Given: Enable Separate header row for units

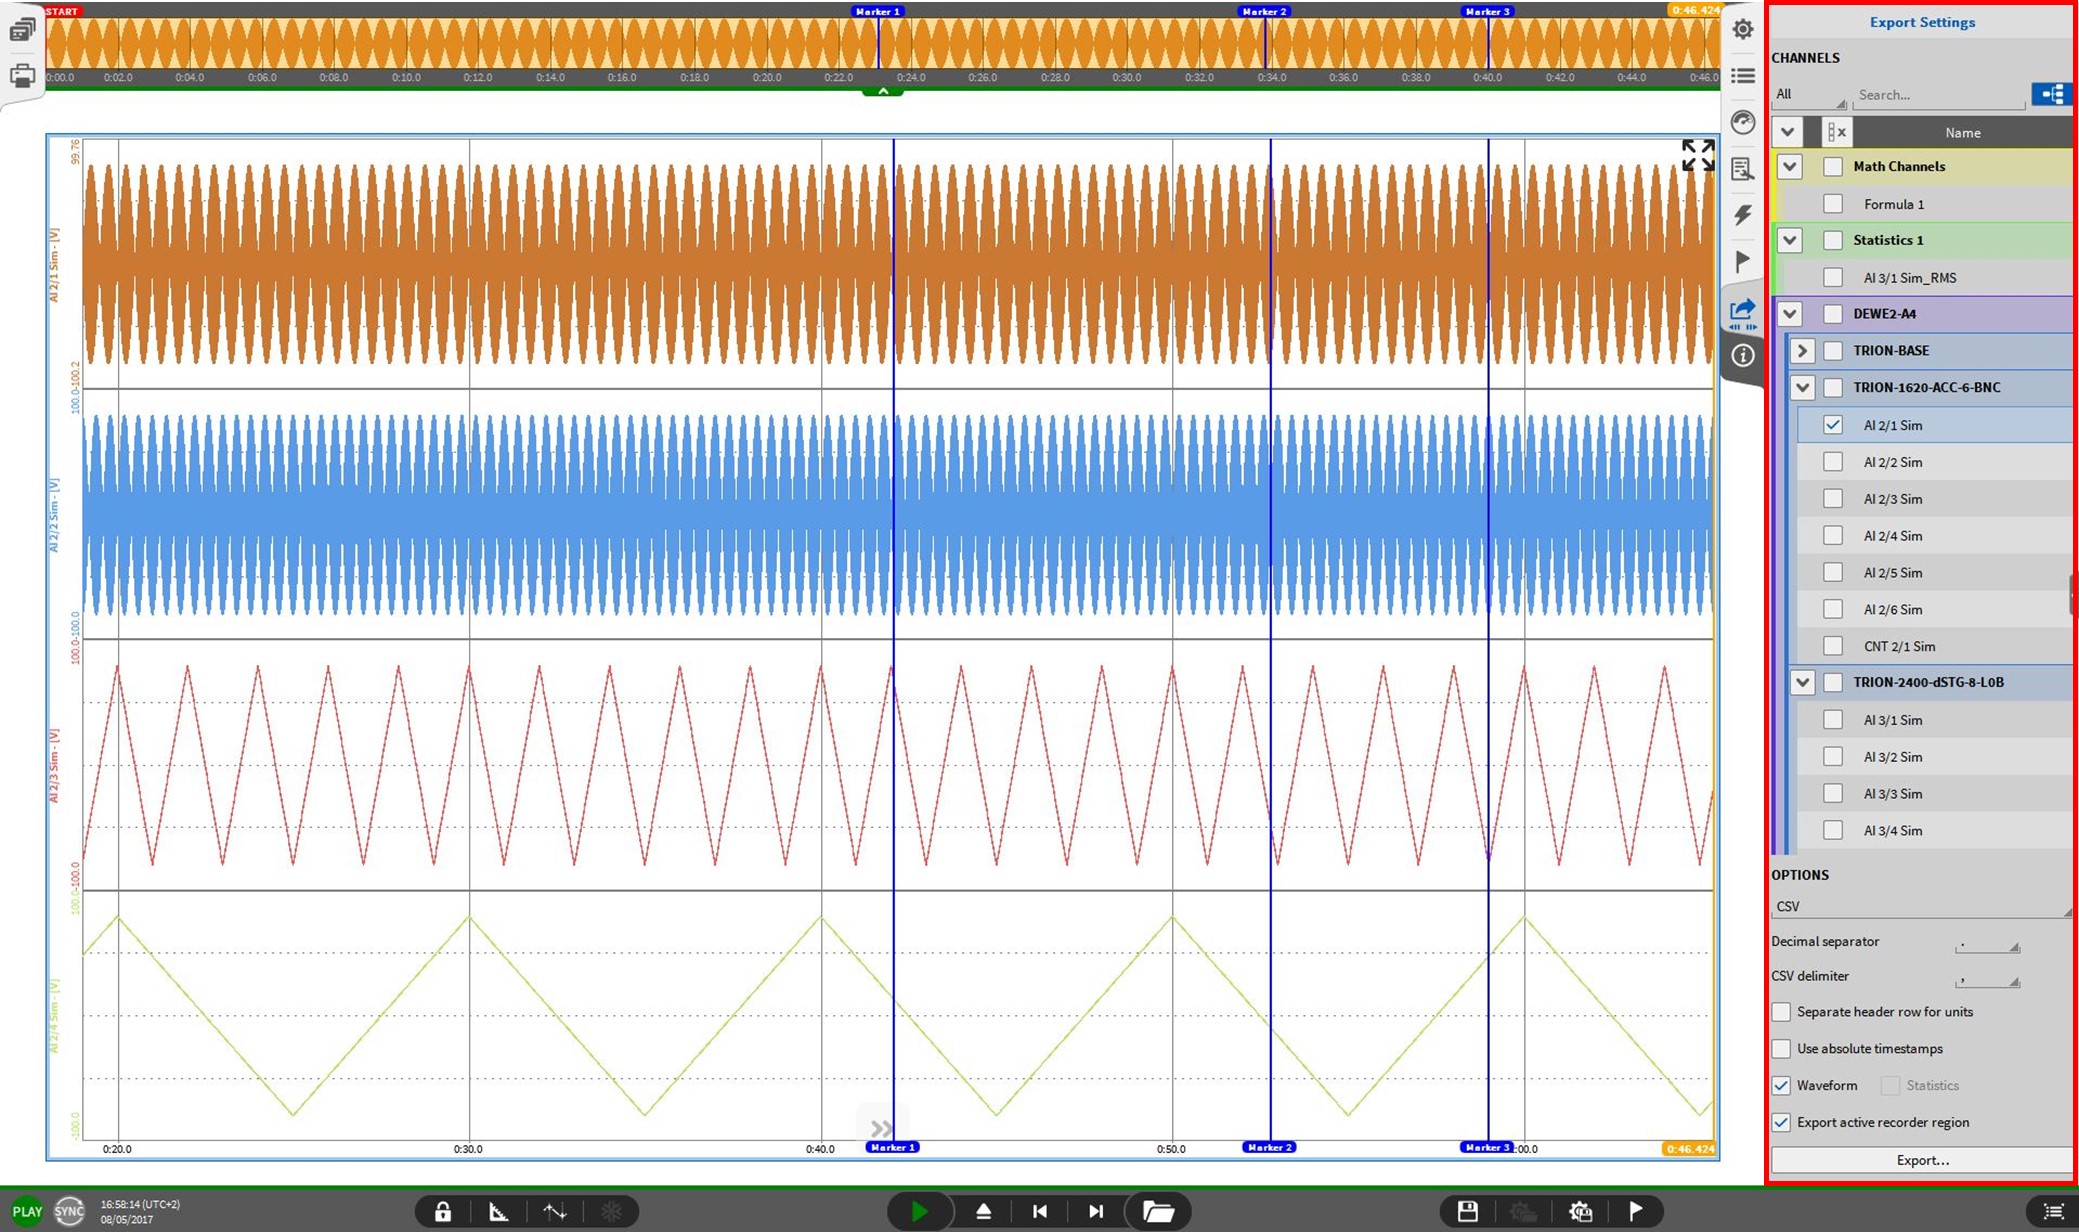Looking at the screenshot, I should tap(1781, 1012).
